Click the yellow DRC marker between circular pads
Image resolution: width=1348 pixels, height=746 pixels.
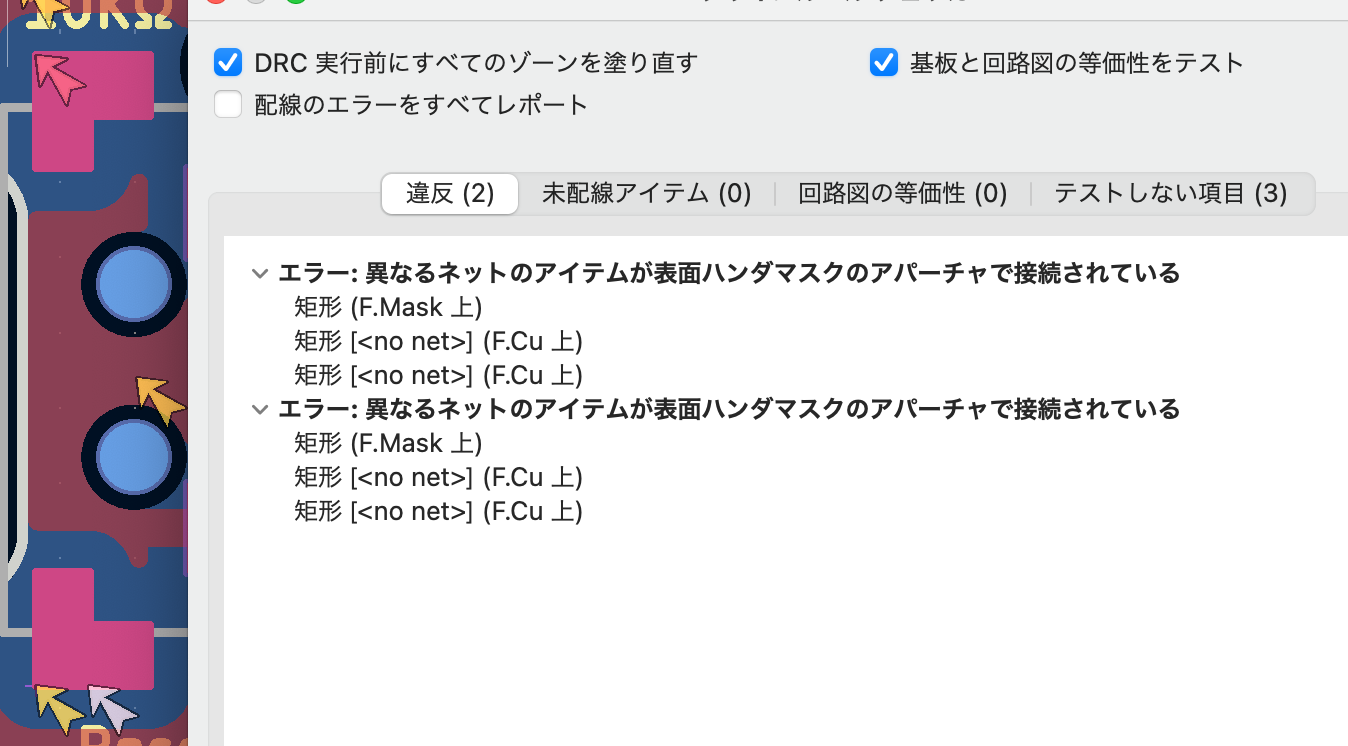[x=160, y=399]
